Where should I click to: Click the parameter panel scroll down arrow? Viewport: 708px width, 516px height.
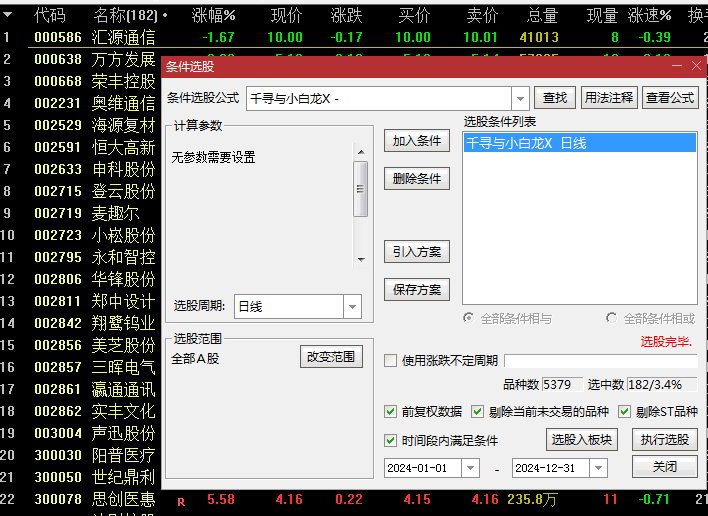click(x=361, y=260)
